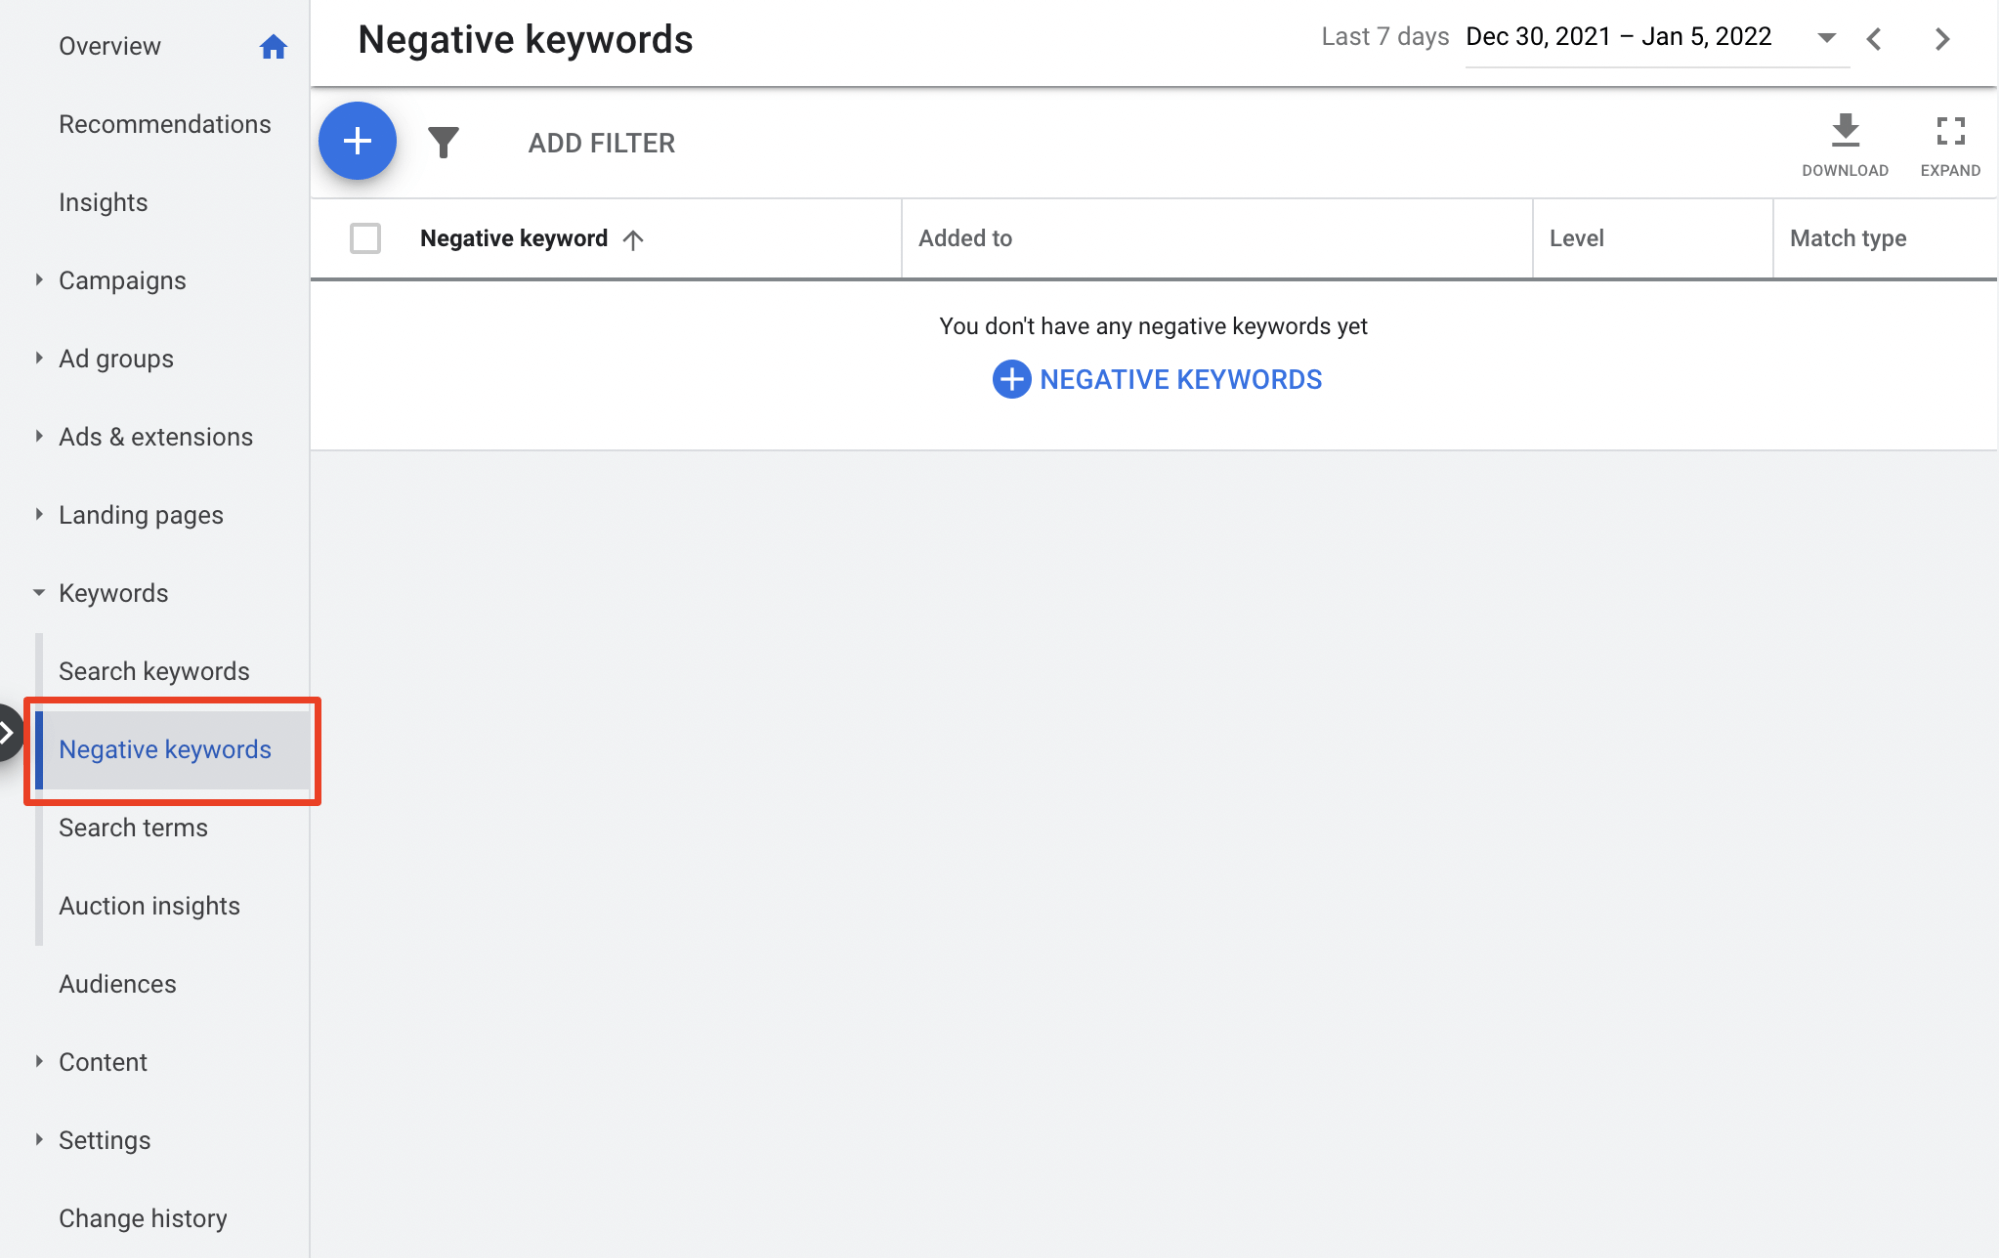Image resolution: width=1999 pixels, height=1259 pixels.
Task: Open Search keywords page
Action: point(154,671)
